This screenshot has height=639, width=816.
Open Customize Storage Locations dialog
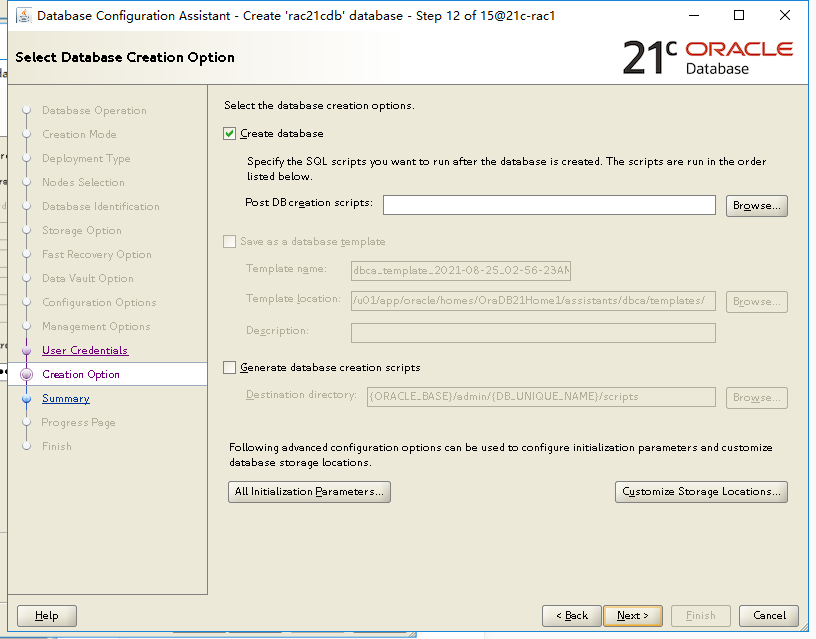click(701, 492)
